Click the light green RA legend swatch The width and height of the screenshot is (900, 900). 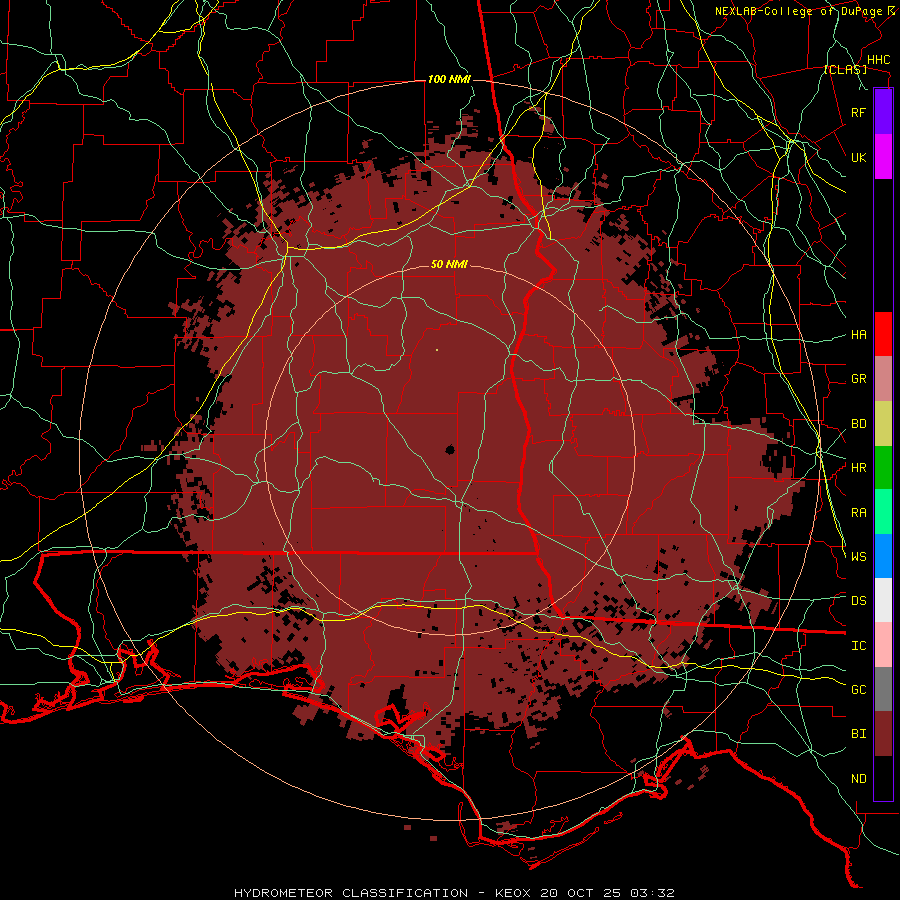click(x=883, y=512)
